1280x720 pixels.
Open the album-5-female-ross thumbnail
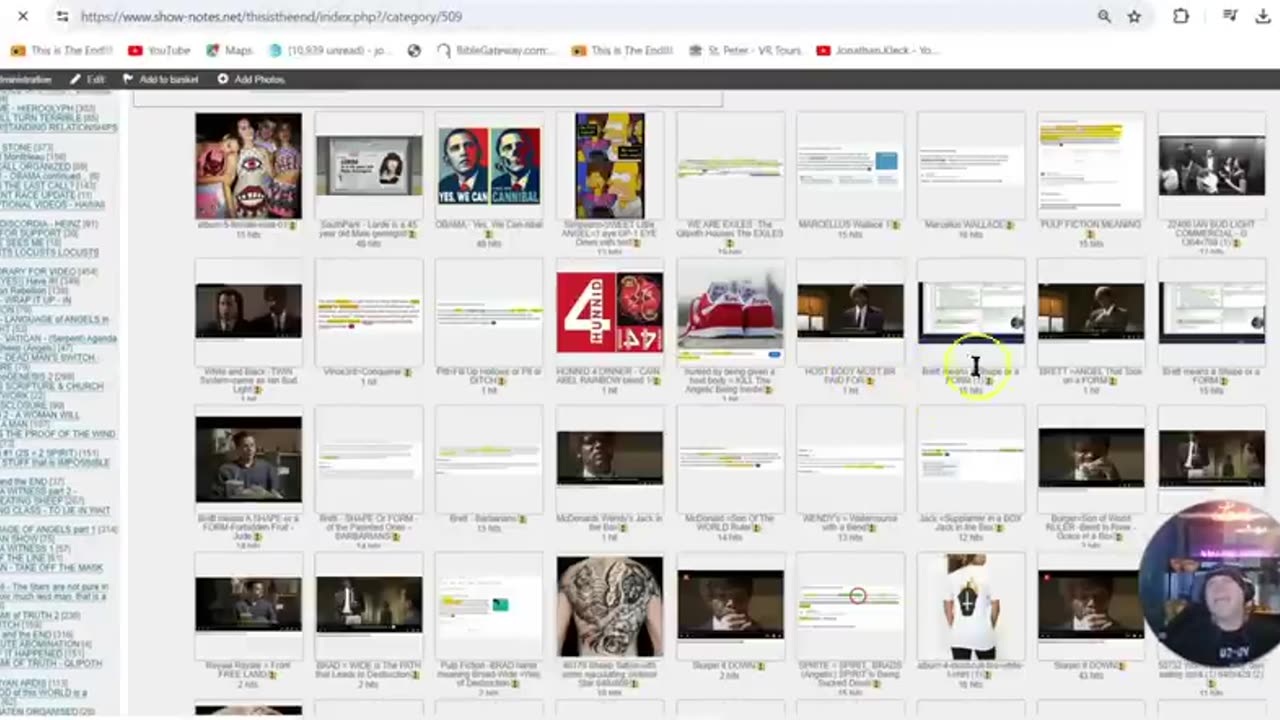tap(248, 166)
